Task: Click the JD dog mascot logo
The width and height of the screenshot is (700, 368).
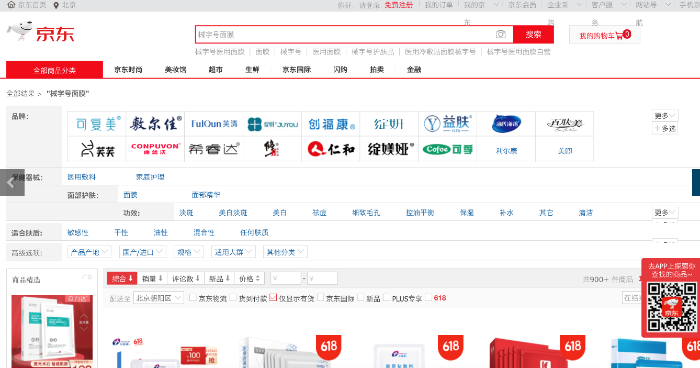Action: click(x=20, y=30)
